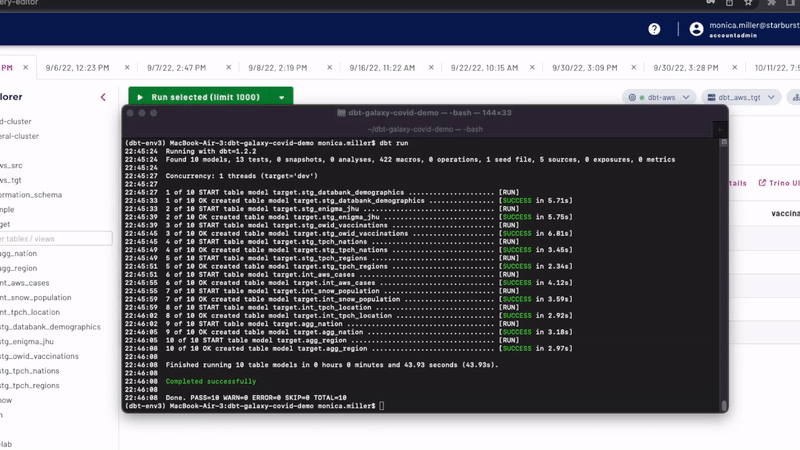Select stg_owid_vaccinations table in explorer
Screen dimensions: 800x450
point(39,356)
